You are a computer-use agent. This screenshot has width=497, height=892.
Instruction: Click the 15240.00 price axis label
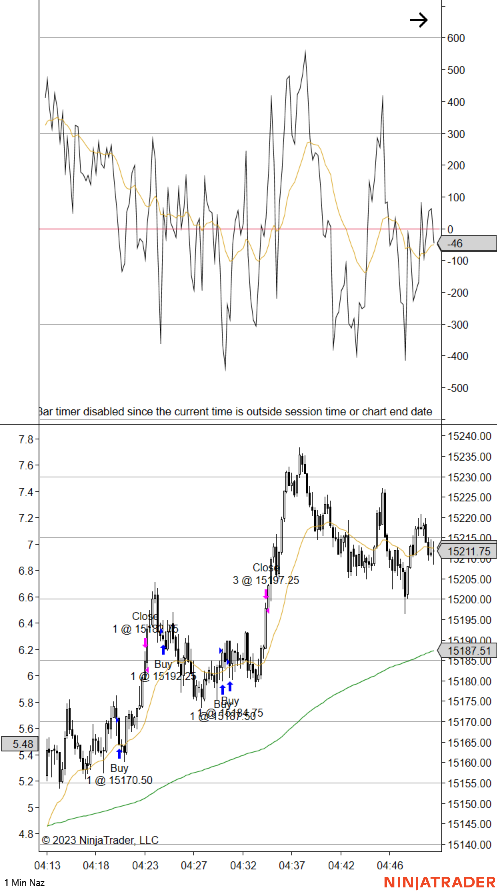point(469,436)
